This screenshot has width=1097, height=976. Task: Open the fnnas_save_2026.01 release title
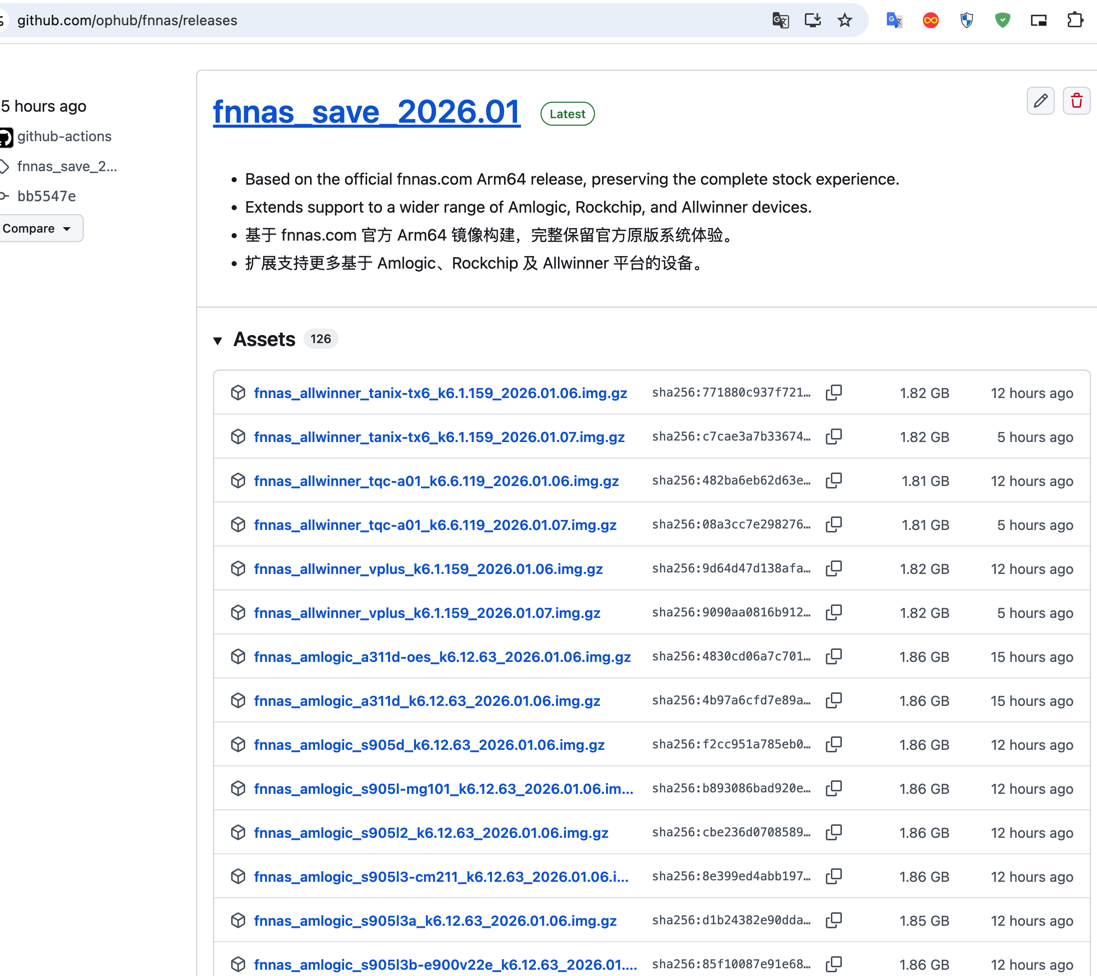tap(366, 112)
